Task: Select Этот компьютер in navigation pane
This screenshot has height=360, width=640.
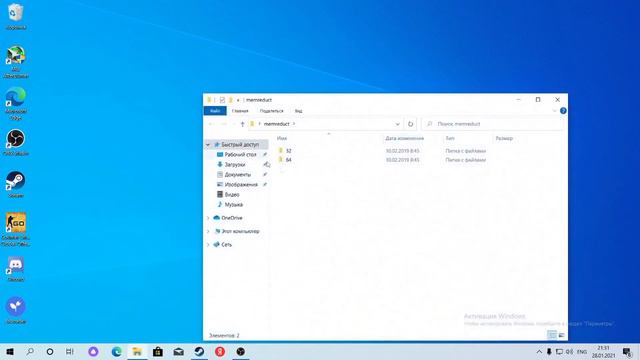Action: click(240, 231)
